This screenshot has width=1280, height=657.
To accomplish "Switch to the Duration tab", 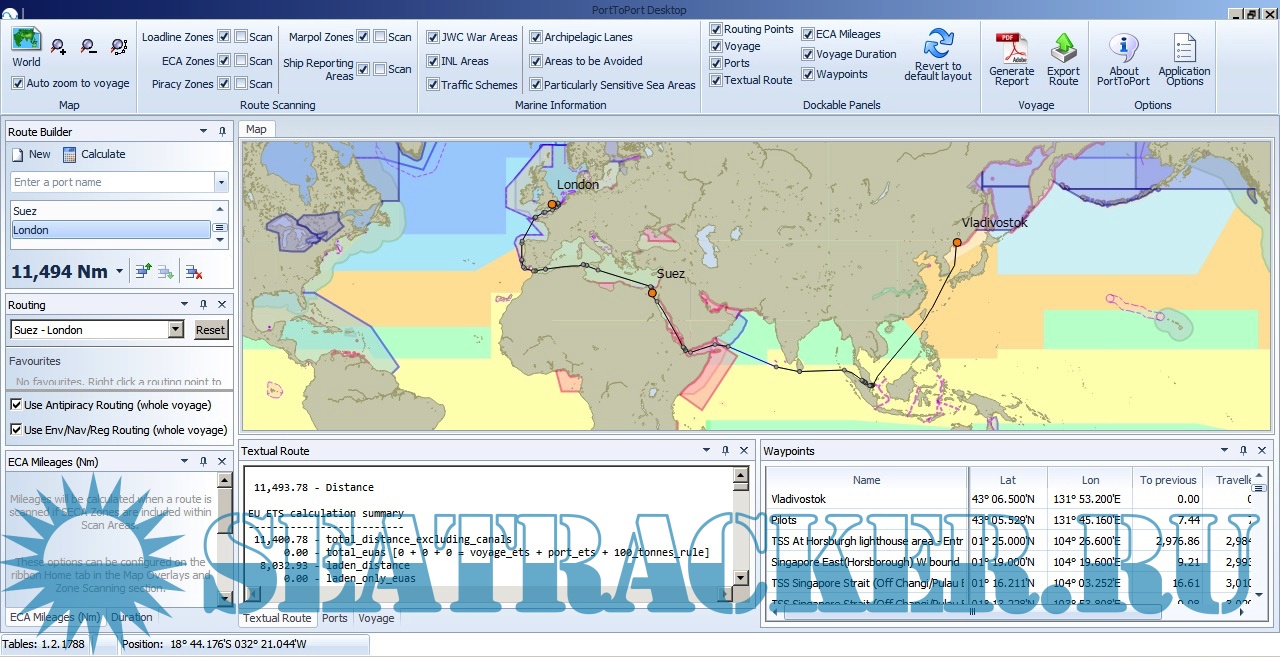I will (x=131, y=617).
